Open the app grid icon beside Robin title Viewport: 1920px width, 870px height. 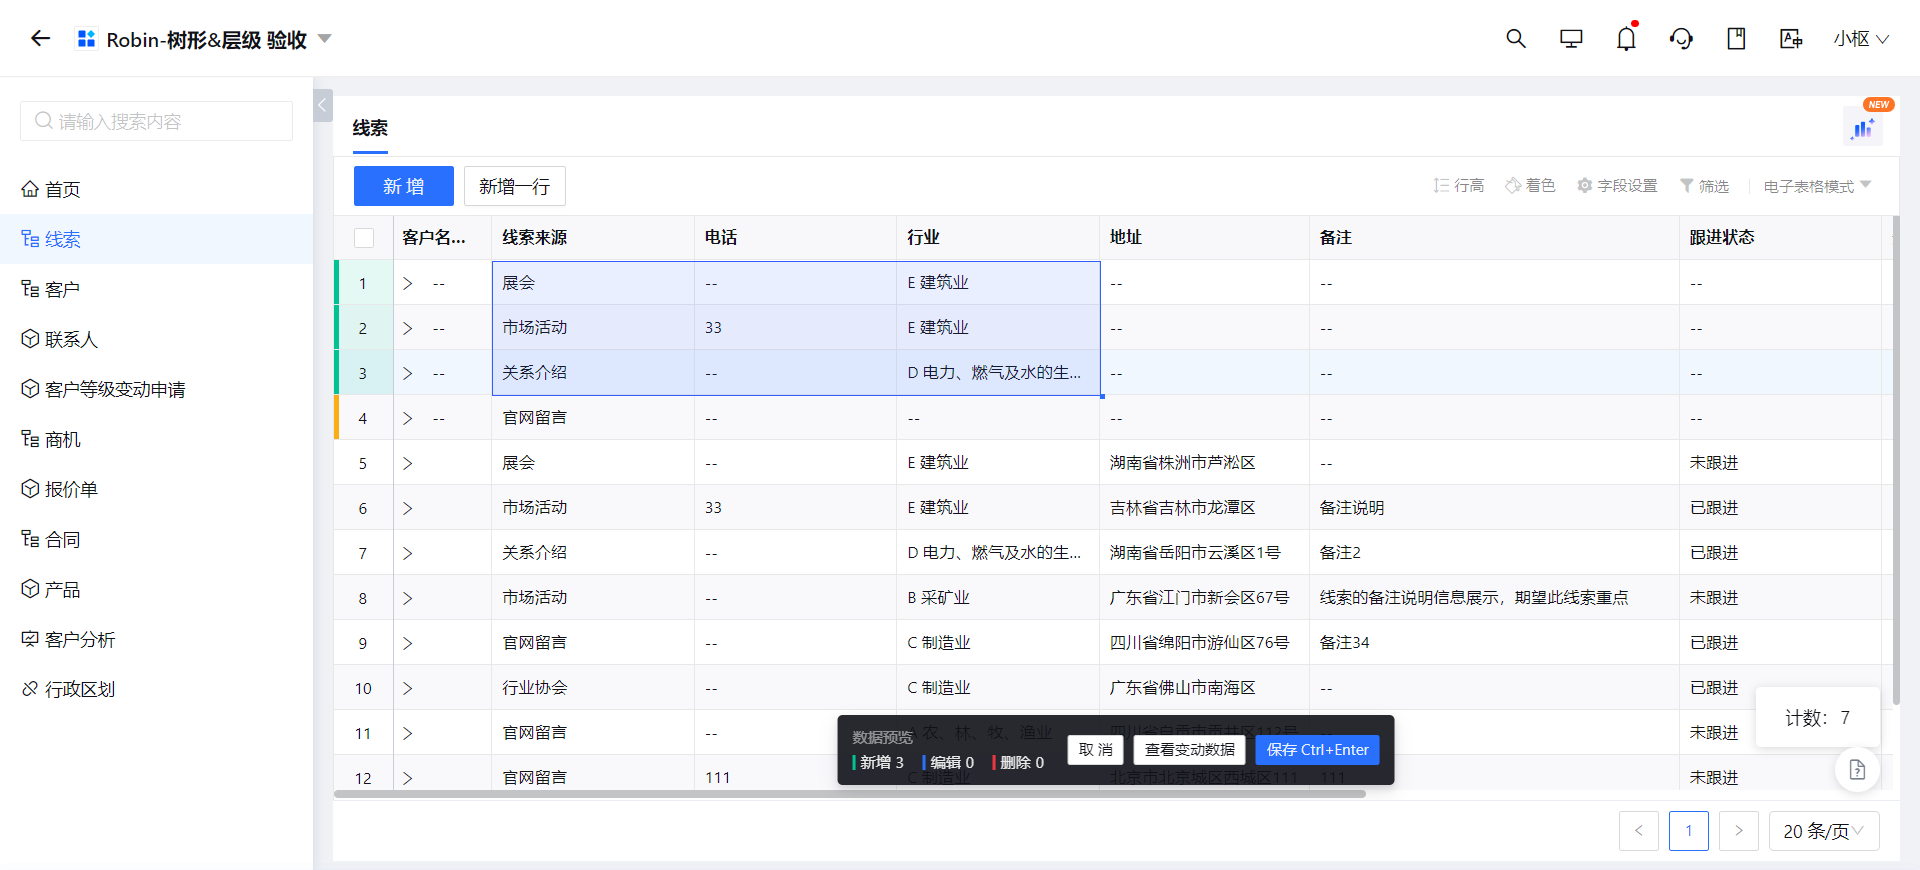tap(86, 38)
